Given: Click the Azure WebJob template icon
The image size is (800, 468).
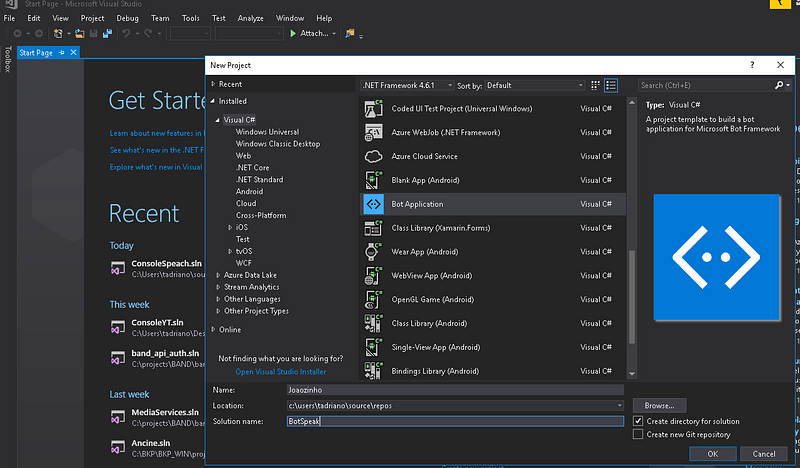Looking at the screenshot, I should pos(373,133).
